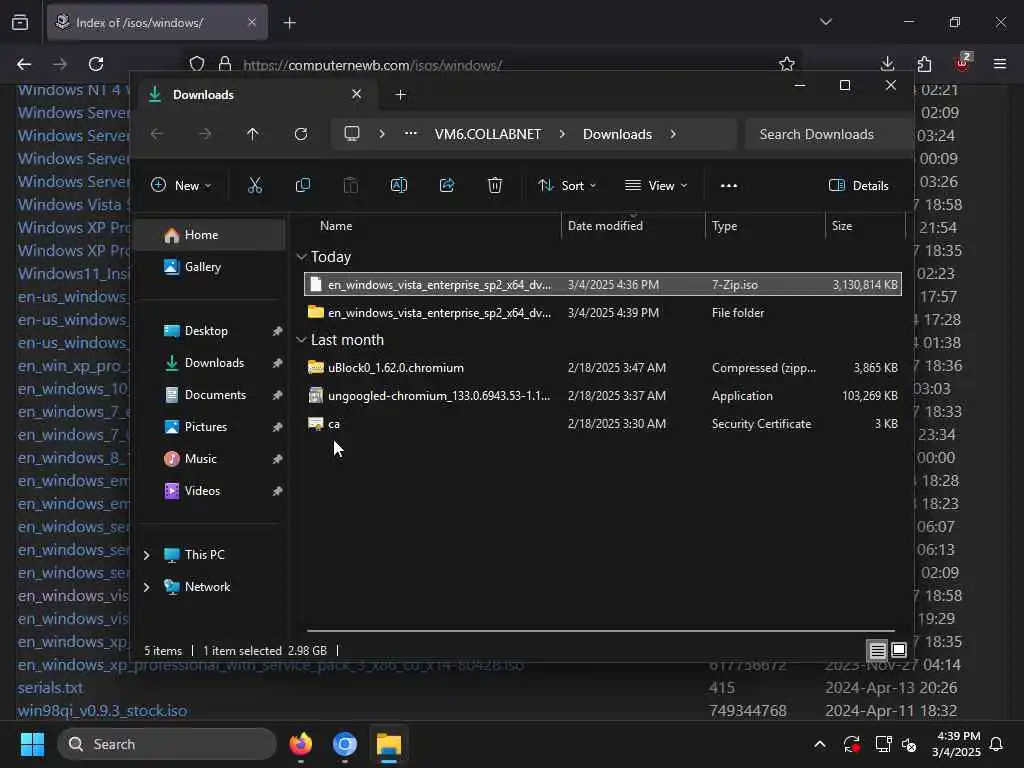This screenshot has width=1024, height=768.
Task: Bookmark the page with Firefox star icon
Action: coord(787,64)
